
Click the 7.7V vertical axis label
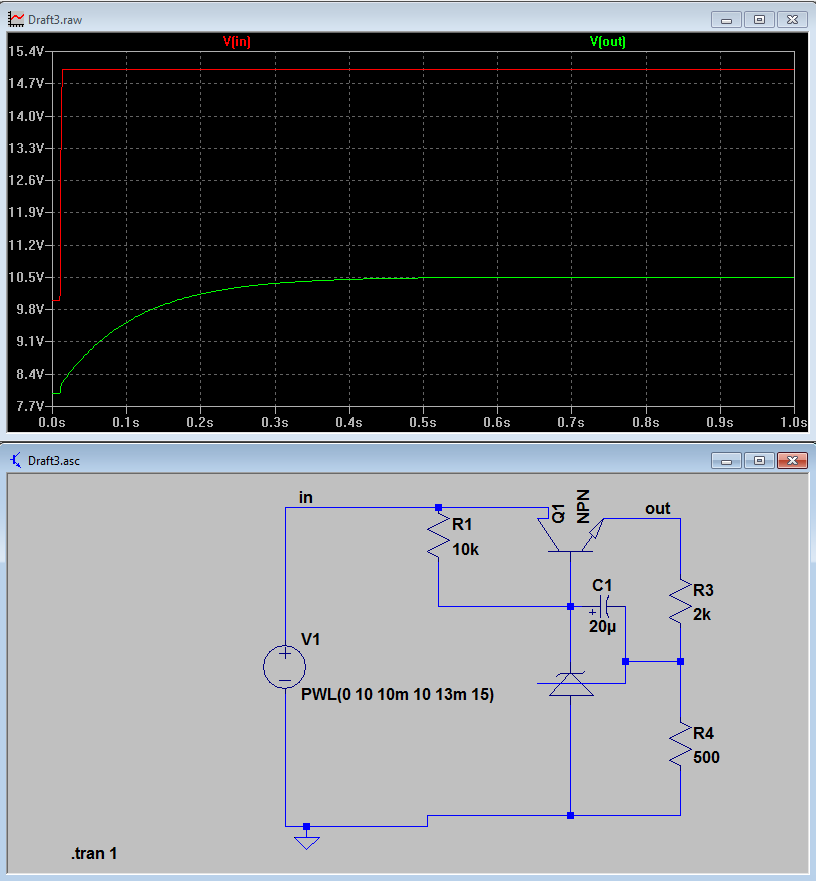pos(29,406)
